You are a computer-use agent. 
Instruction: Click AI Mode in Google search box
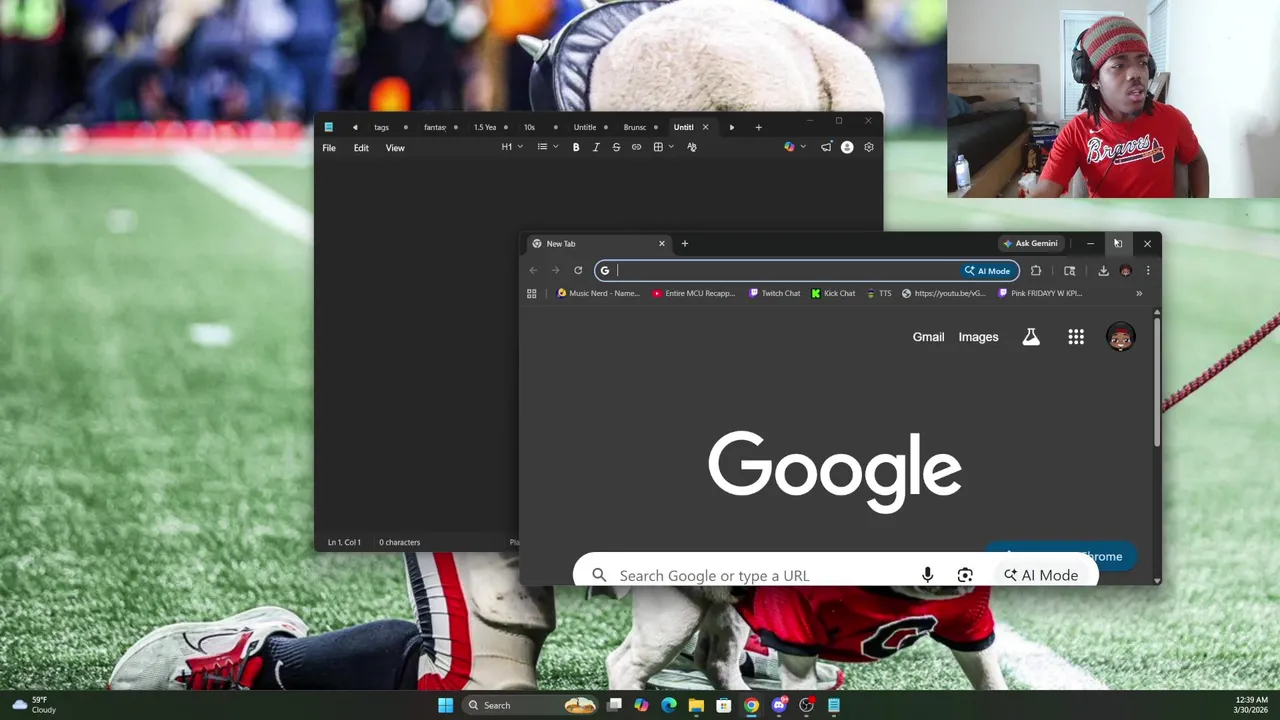[x=1041, y=575]
